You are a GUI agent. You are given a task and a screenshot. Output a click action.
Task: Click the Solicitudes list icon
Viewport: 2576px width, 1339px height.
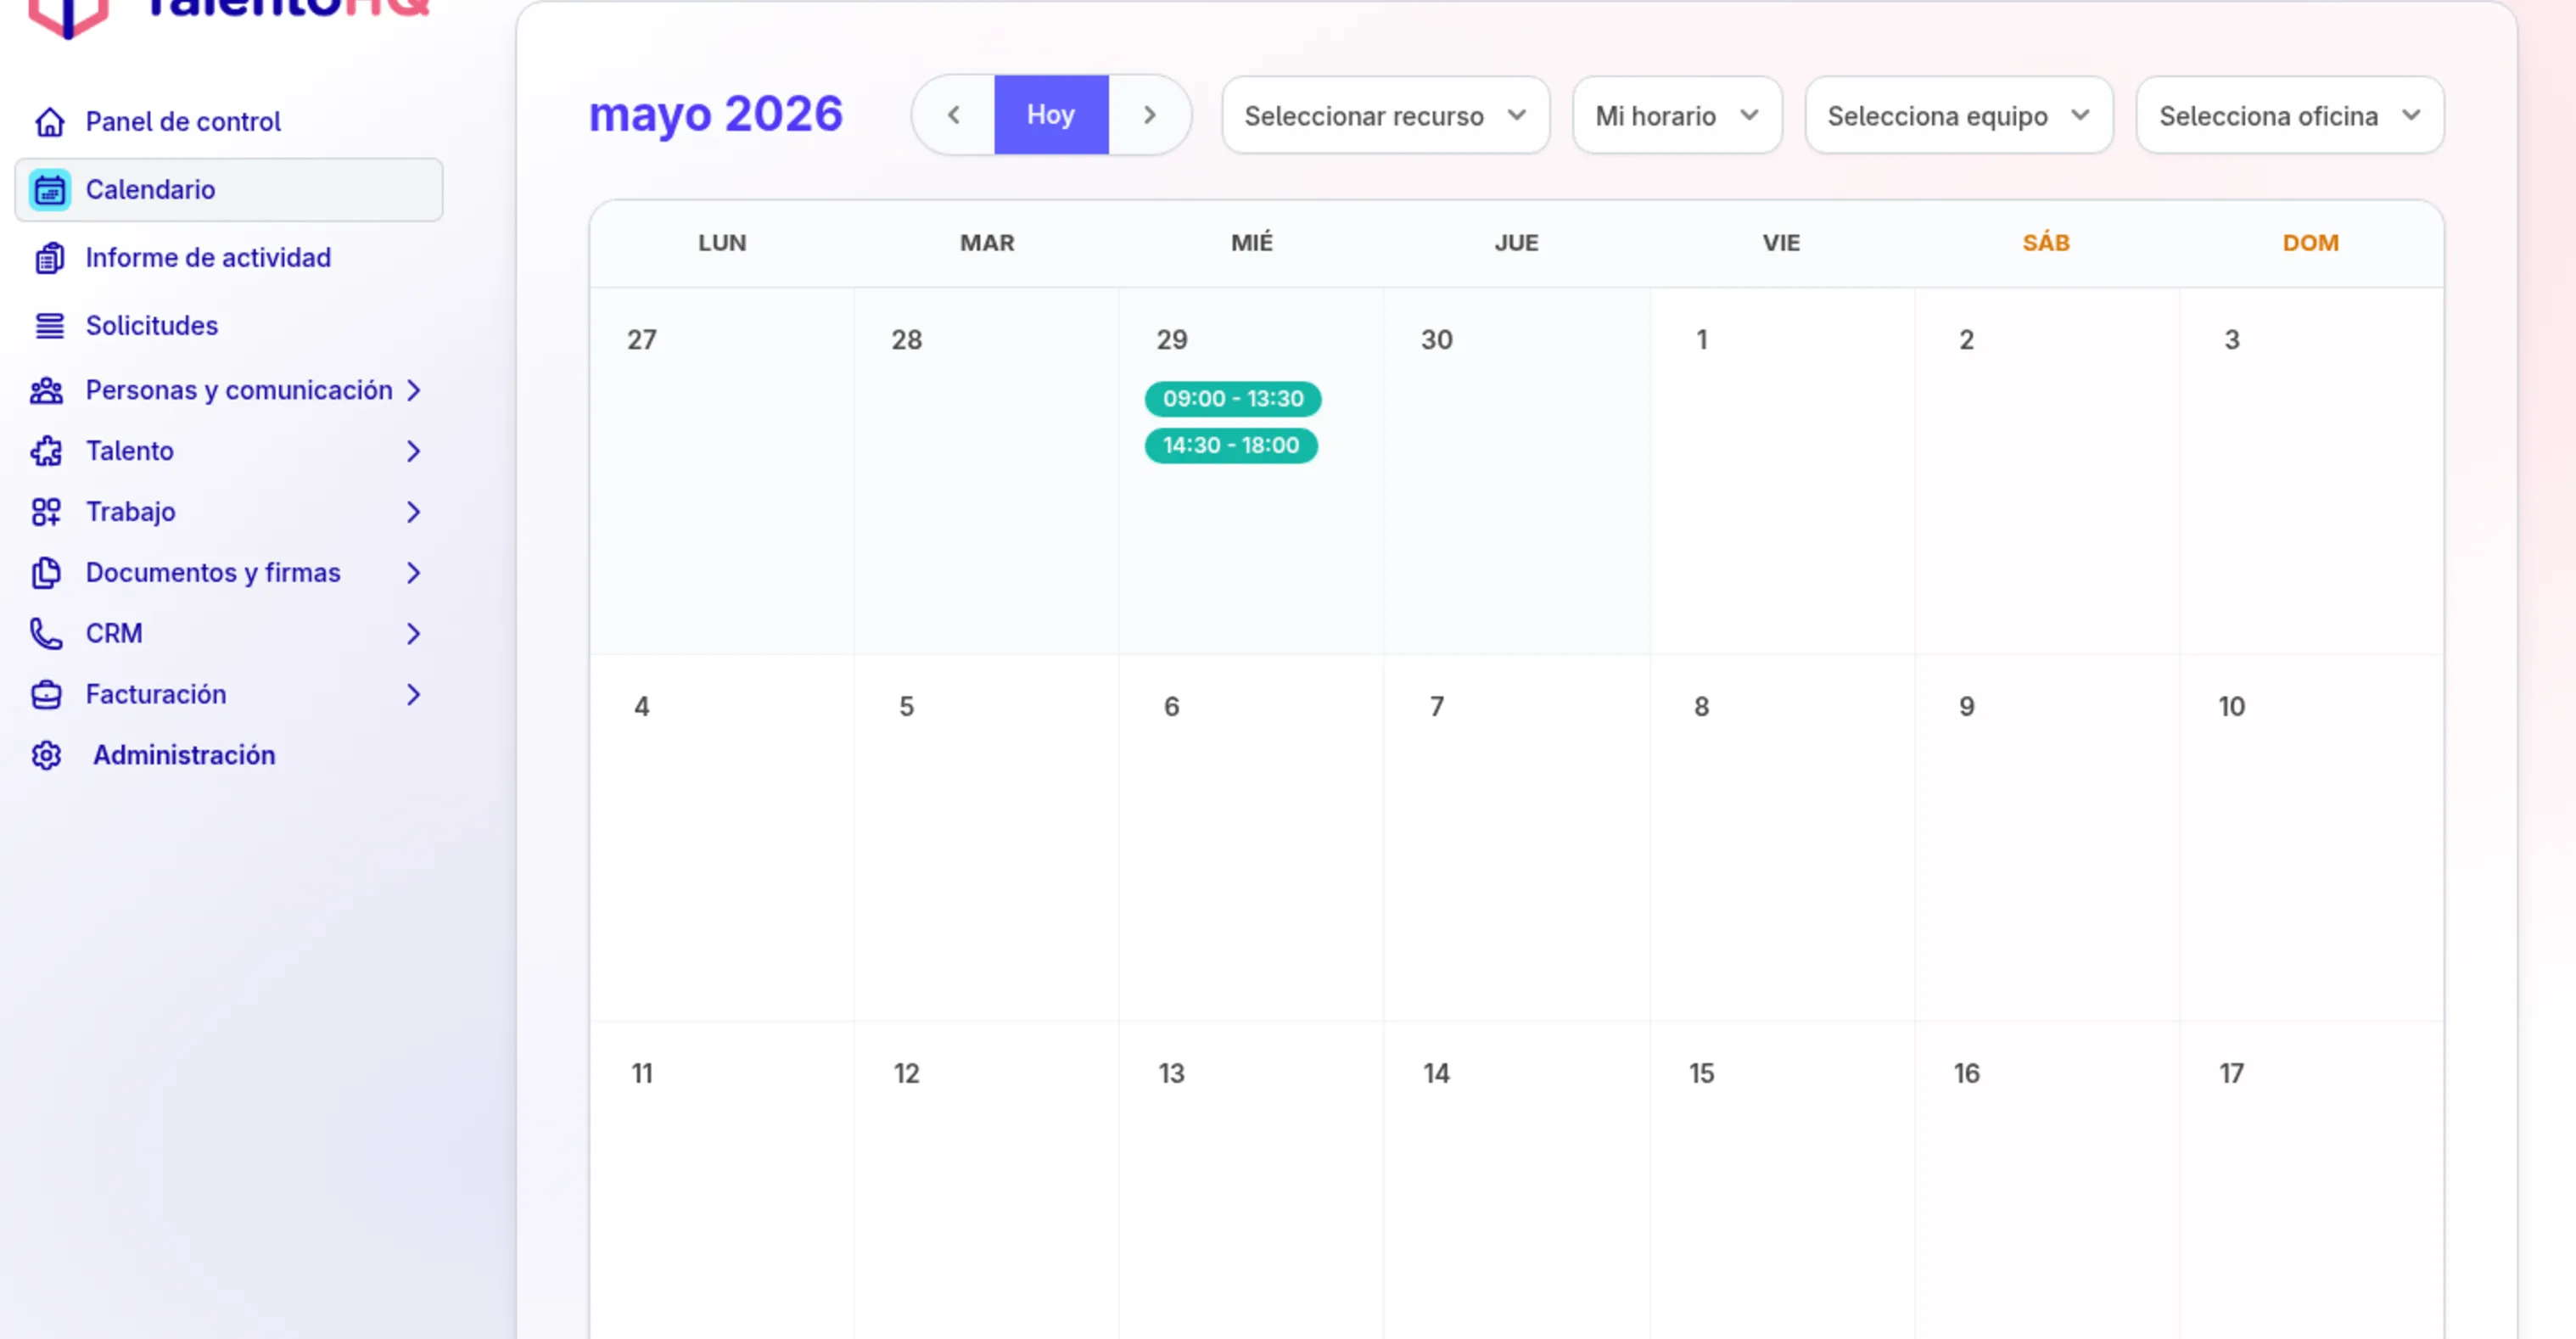point(49,326)
